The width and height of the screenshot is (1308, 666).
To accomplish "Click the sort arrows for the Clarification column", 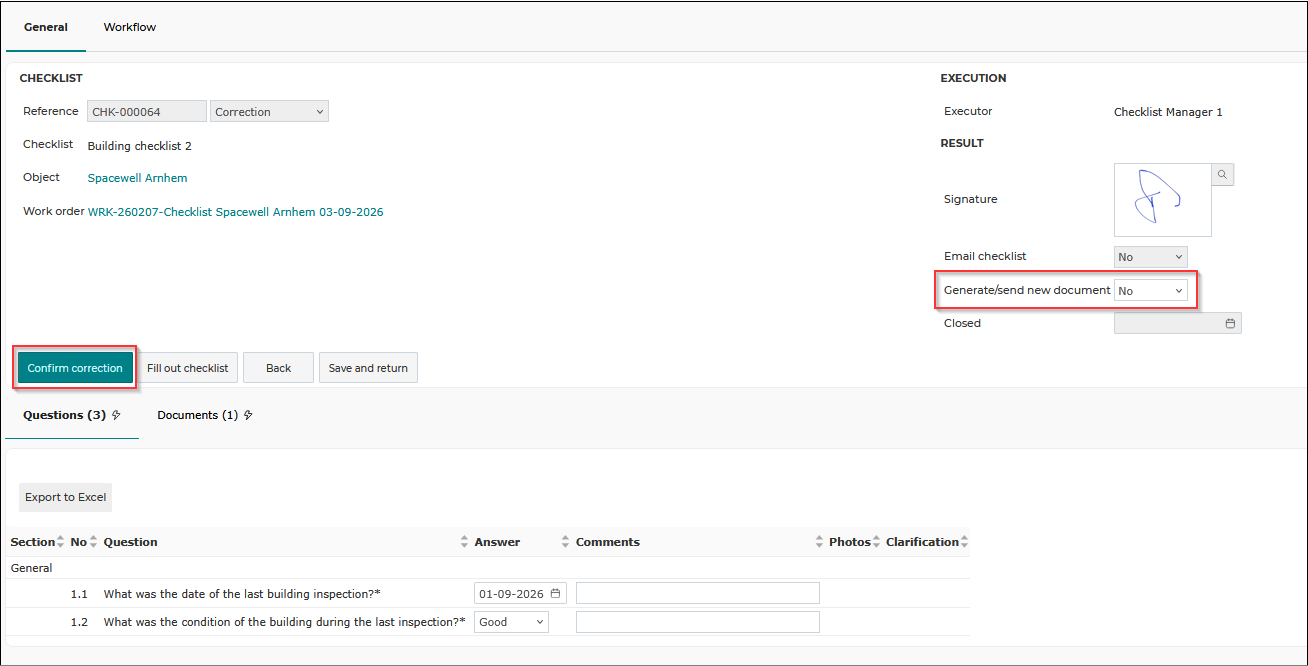I will click(x=965, y=542).
